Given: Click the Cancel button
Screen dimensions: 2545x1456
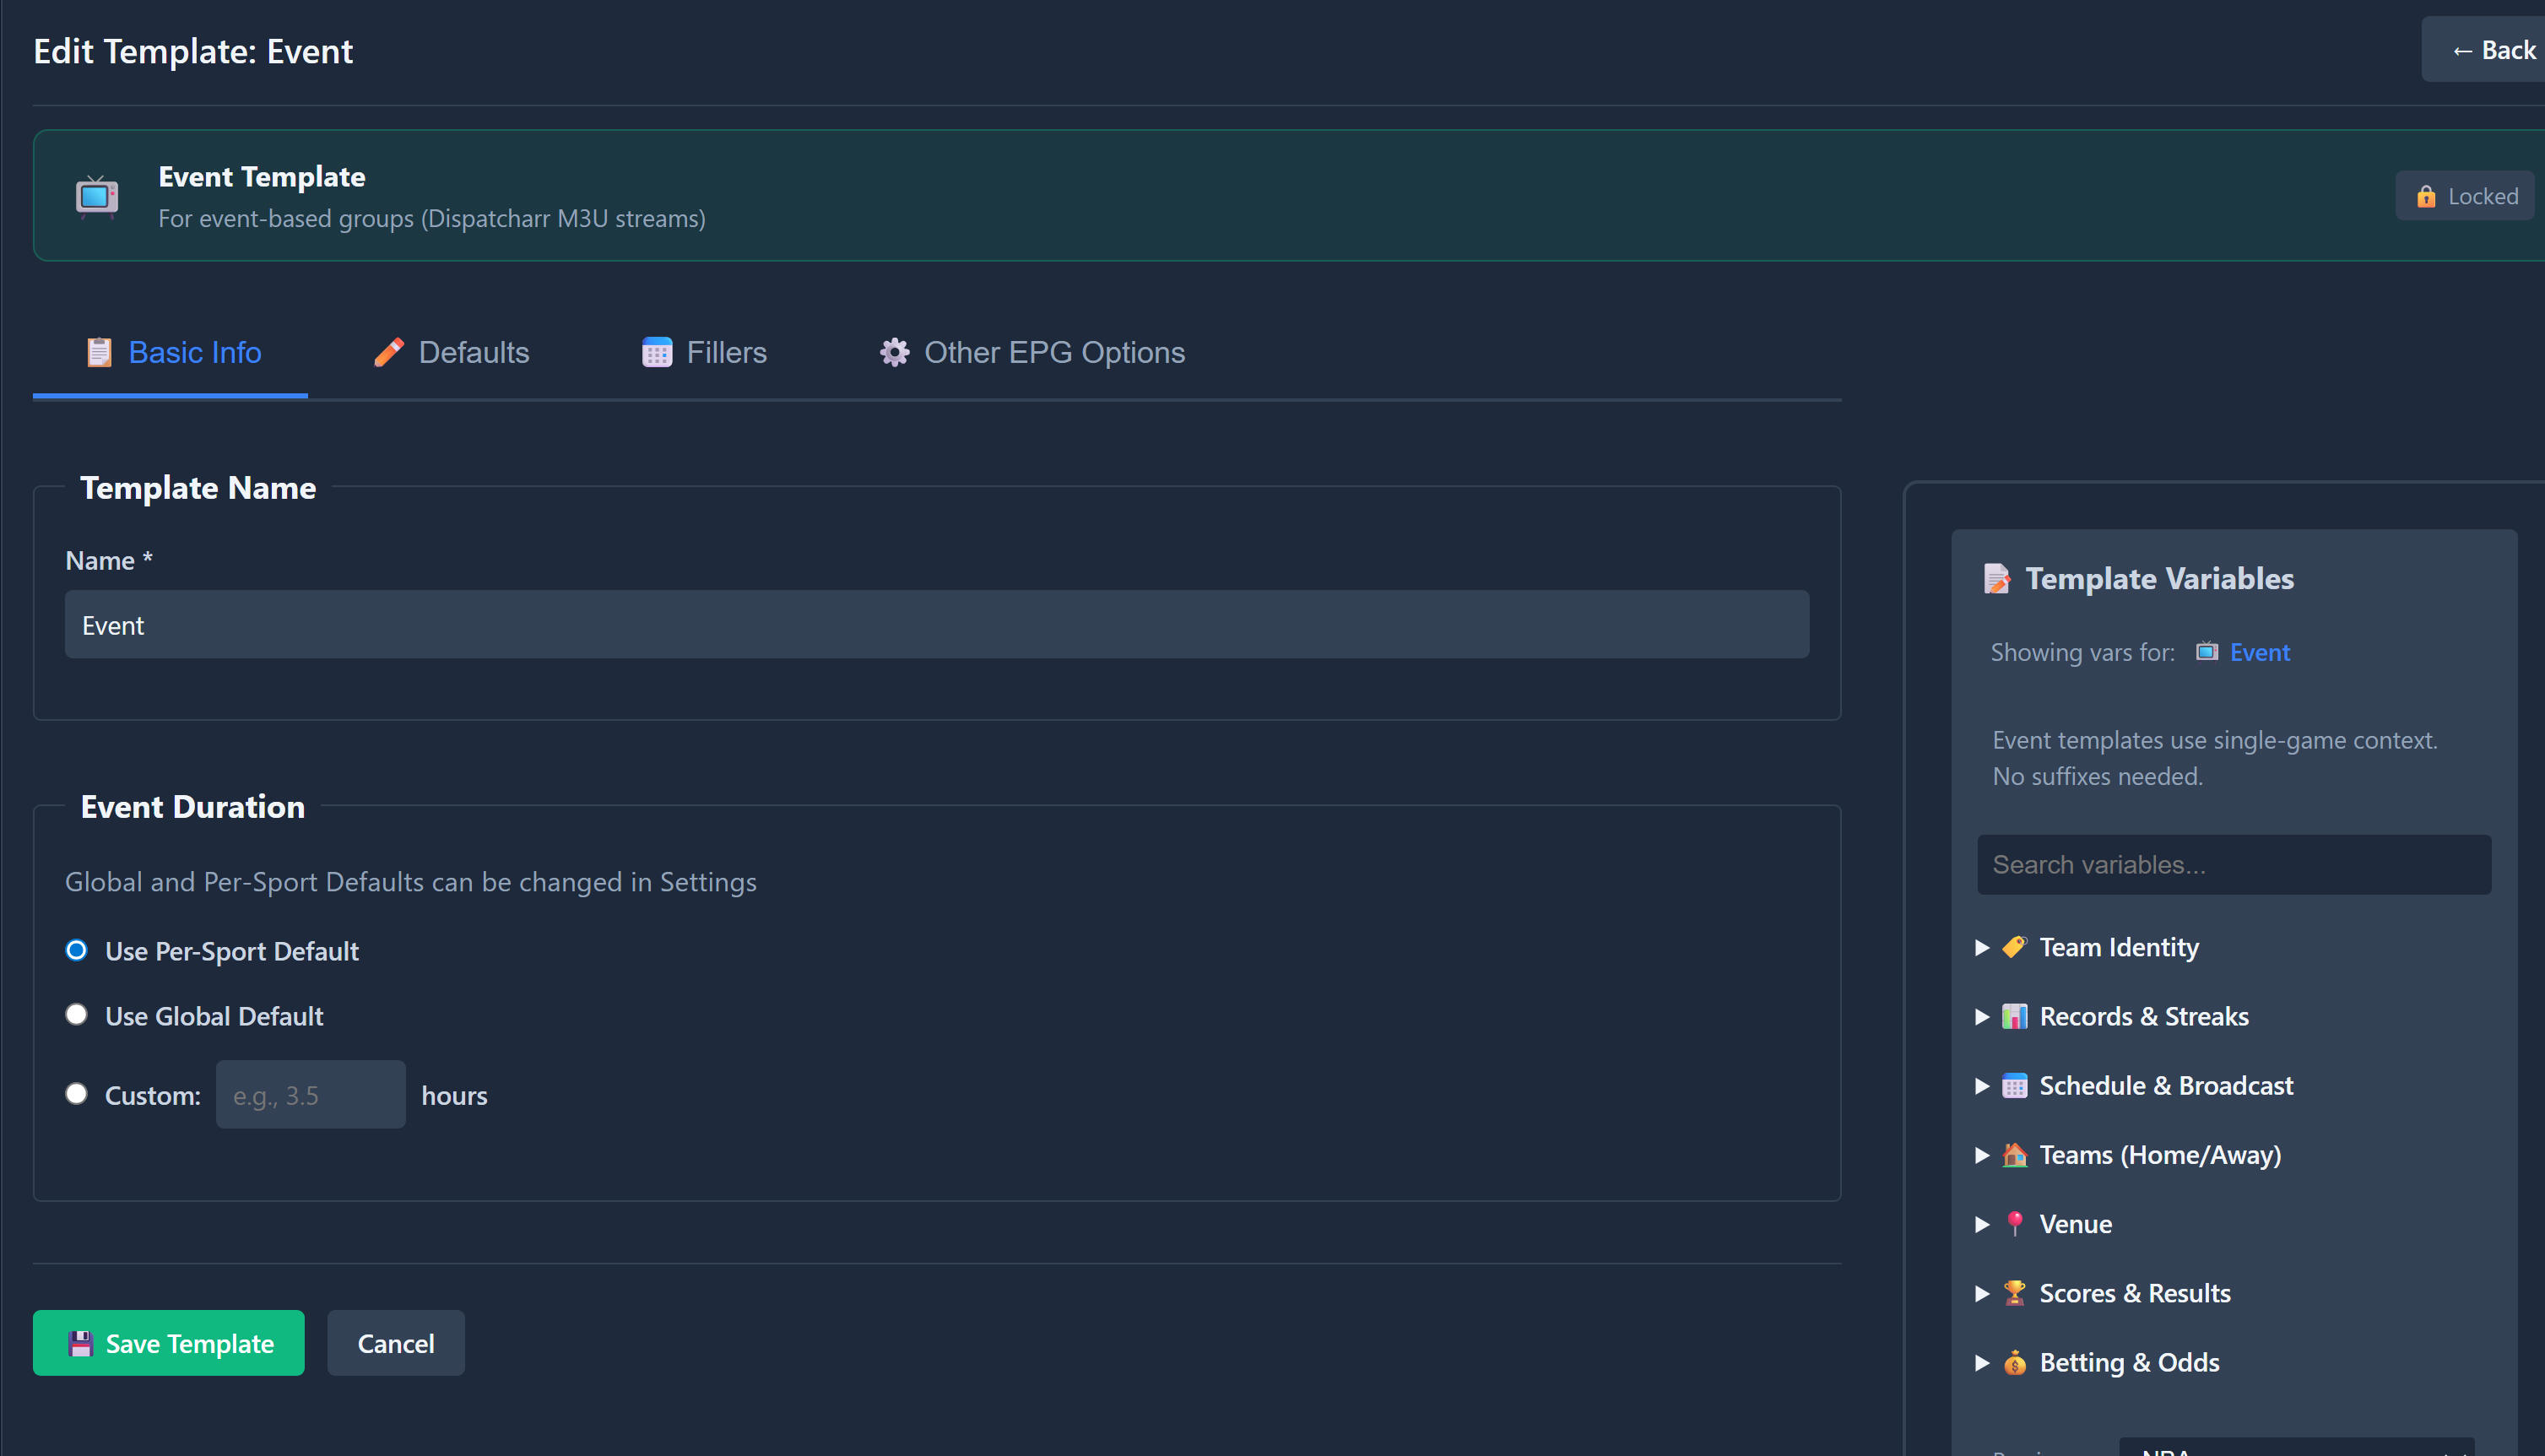Looking at the screenshot, I should click(396, 1343).
